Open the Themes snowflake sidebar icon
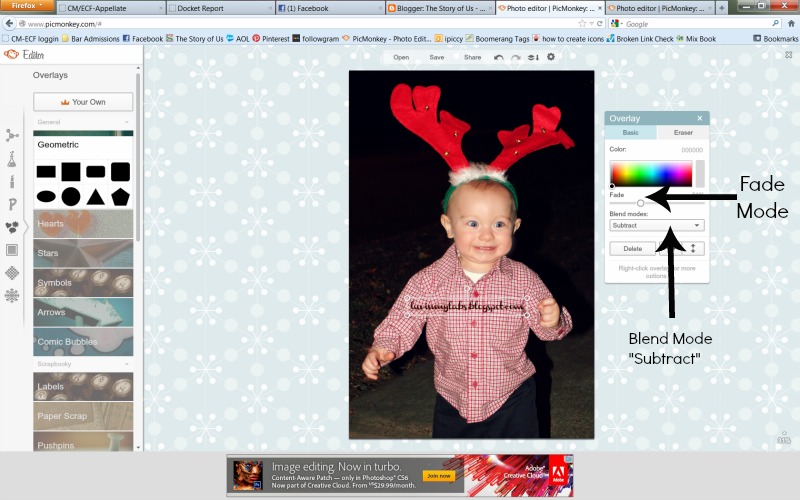Viewport: 800px width, 500px height. coord(12,295)
